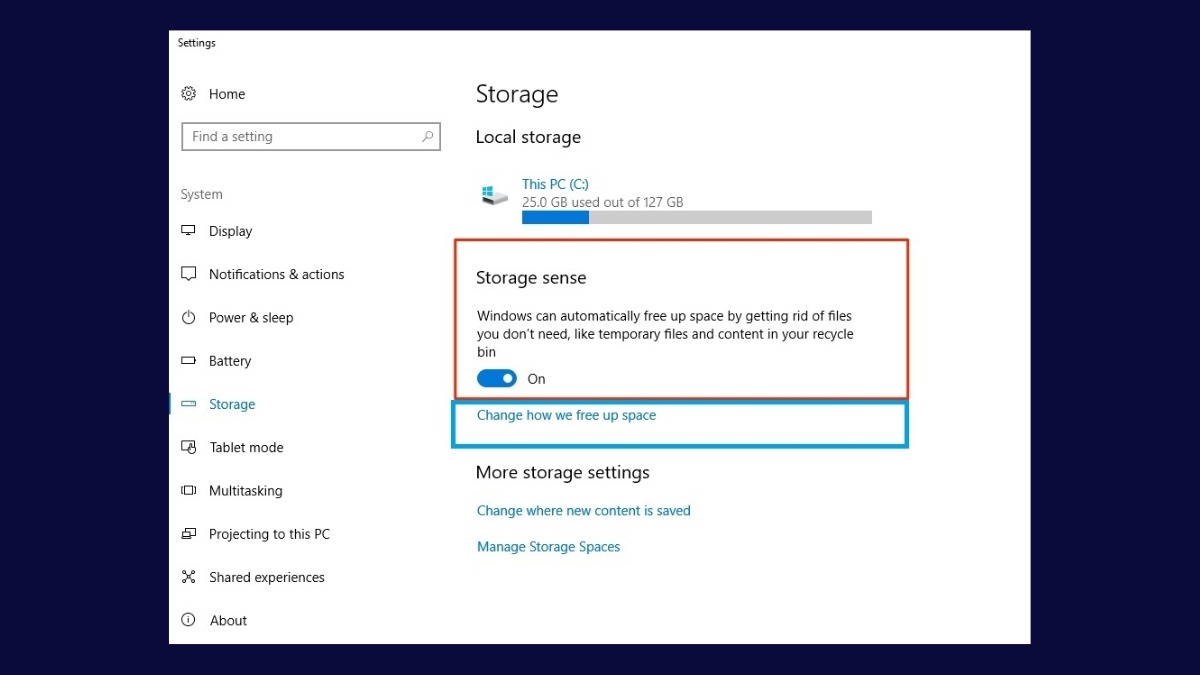Click the About info icon
This screenshot has height=675, width=1200.
coord(188,620)
